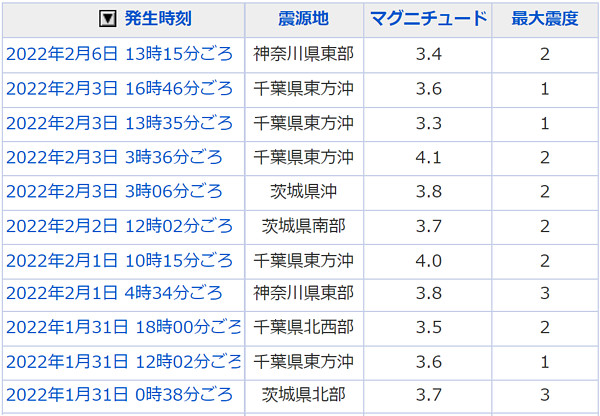Select magnitude 3.7 in the 茨城県南部 row
Screen dimensions: 600x416
coord(429,227)
